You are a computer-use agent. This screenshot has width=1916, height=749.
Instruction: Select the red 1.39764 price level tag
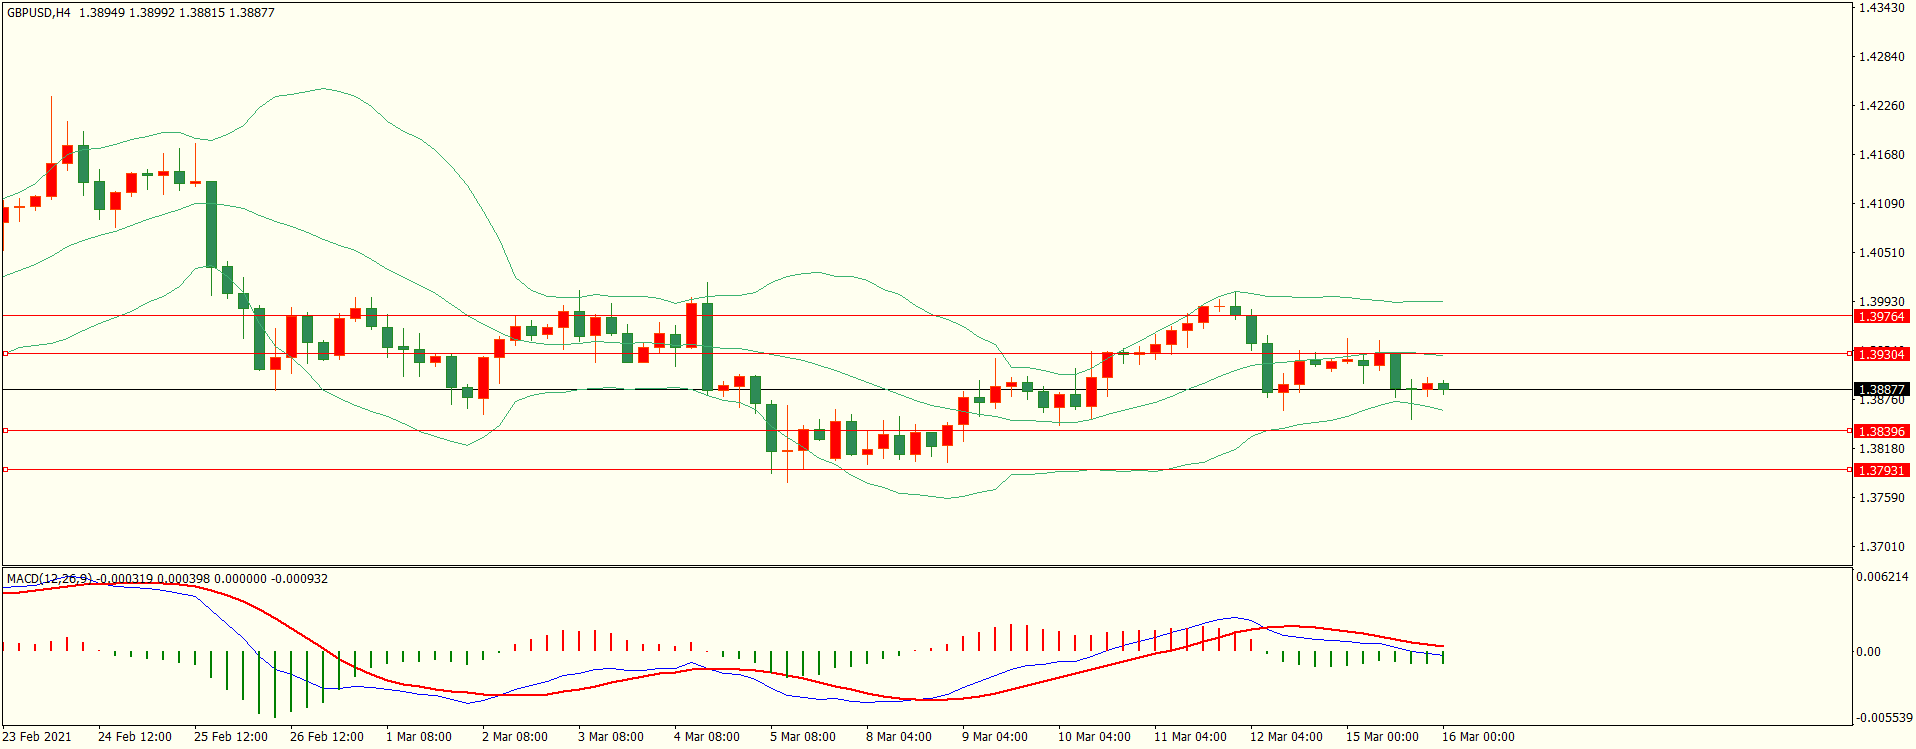(1881, 317)
